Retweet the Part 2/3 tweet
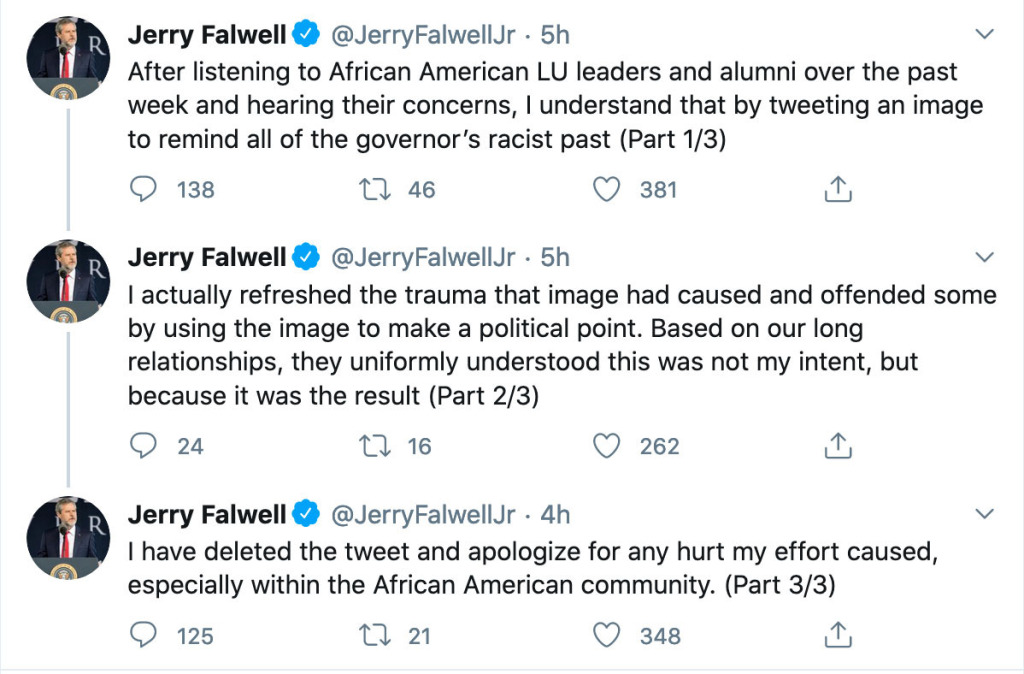 [376, 446]
